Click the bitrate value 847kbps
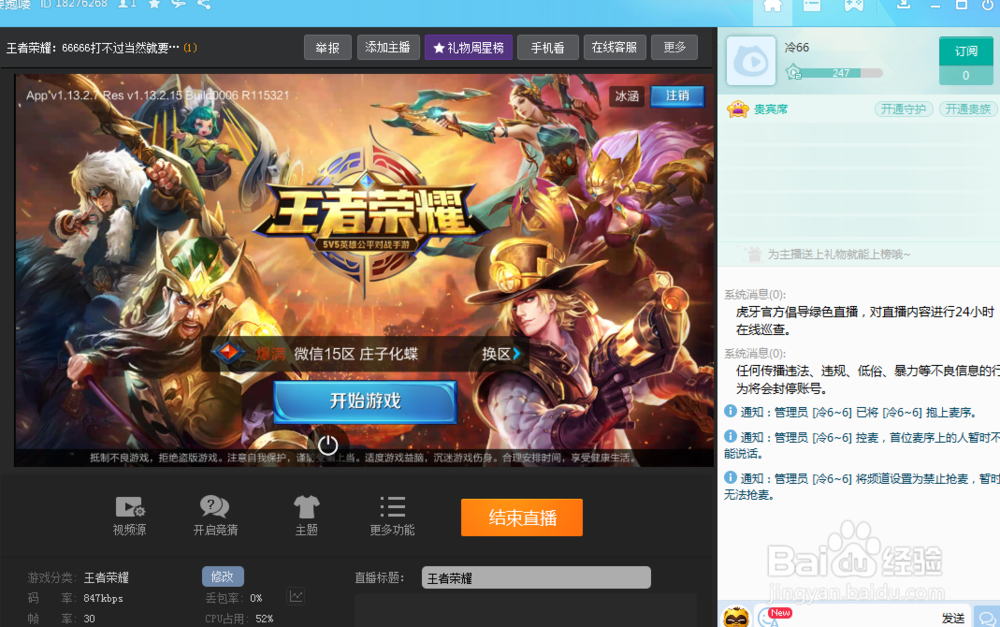The height and width of the screenshot is (627, 1000). coord(103,598)
